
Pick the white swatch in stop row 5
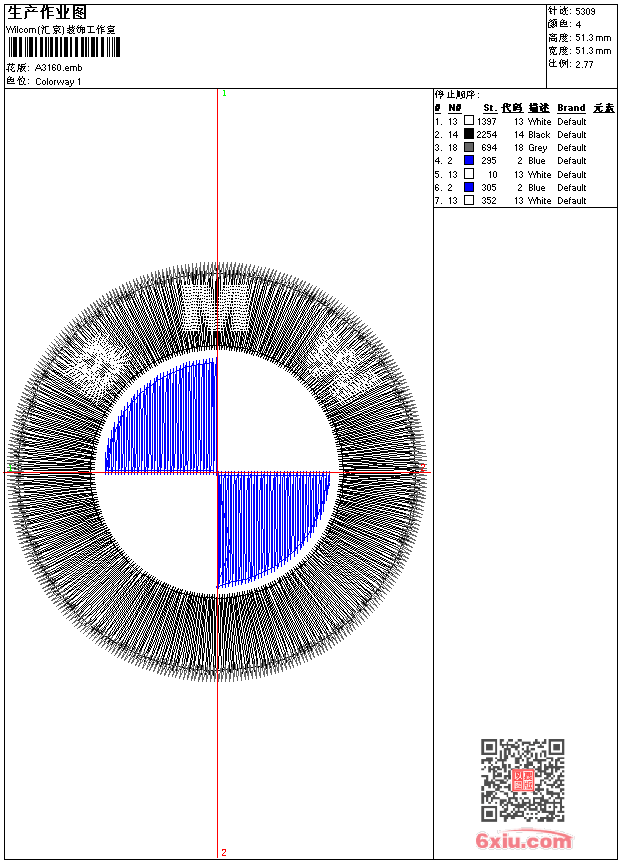469,174
